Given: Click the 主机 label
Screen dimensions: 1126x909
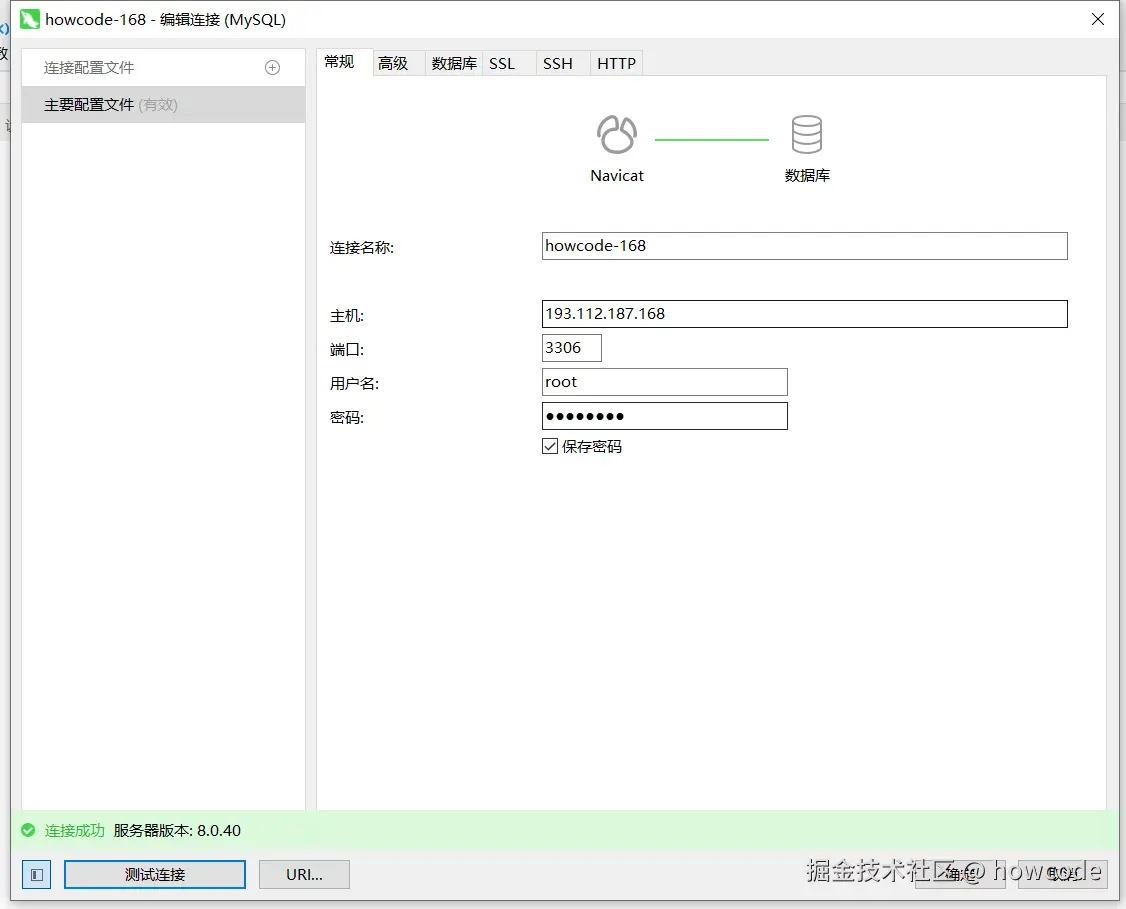Looking at the screenshot, I should click(x=347, y=316).
